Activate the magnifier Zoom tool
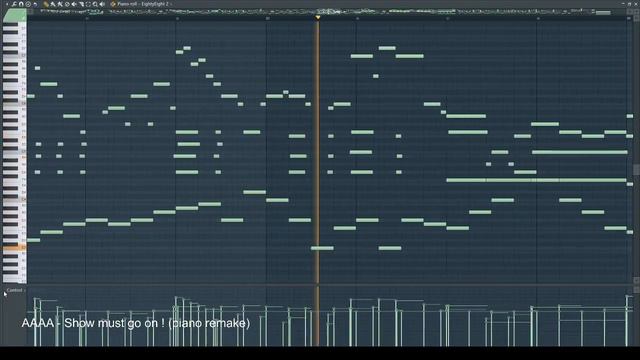 95,4
